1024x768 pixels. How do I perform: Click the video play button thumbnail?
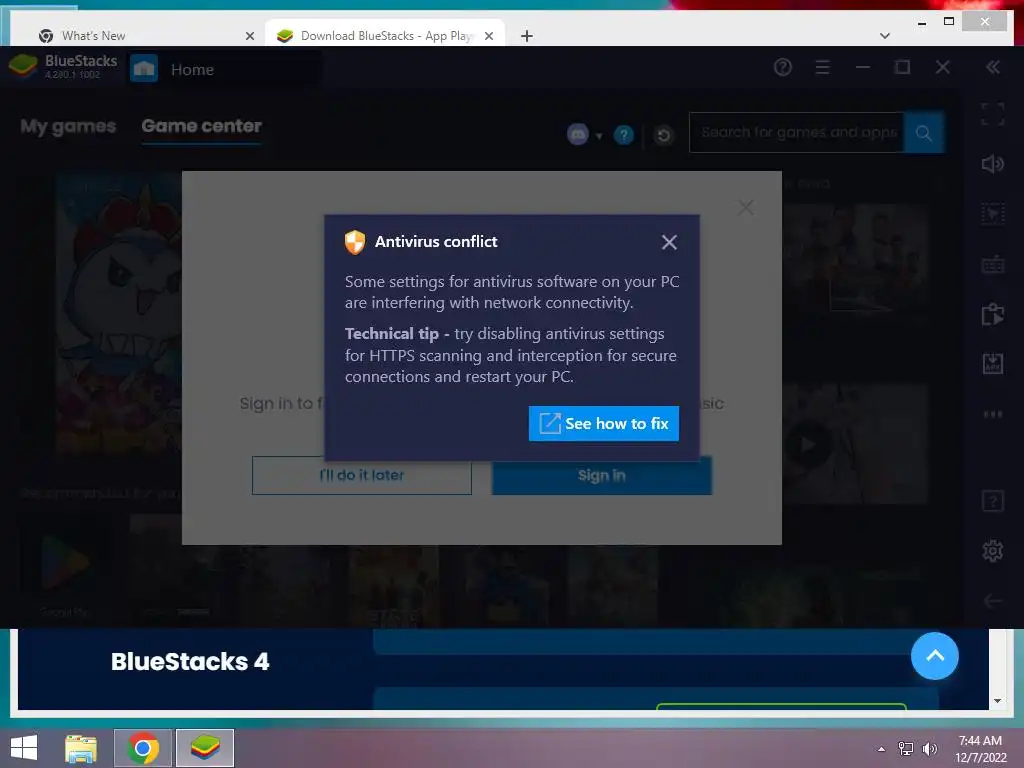click(x=808, y=445)
